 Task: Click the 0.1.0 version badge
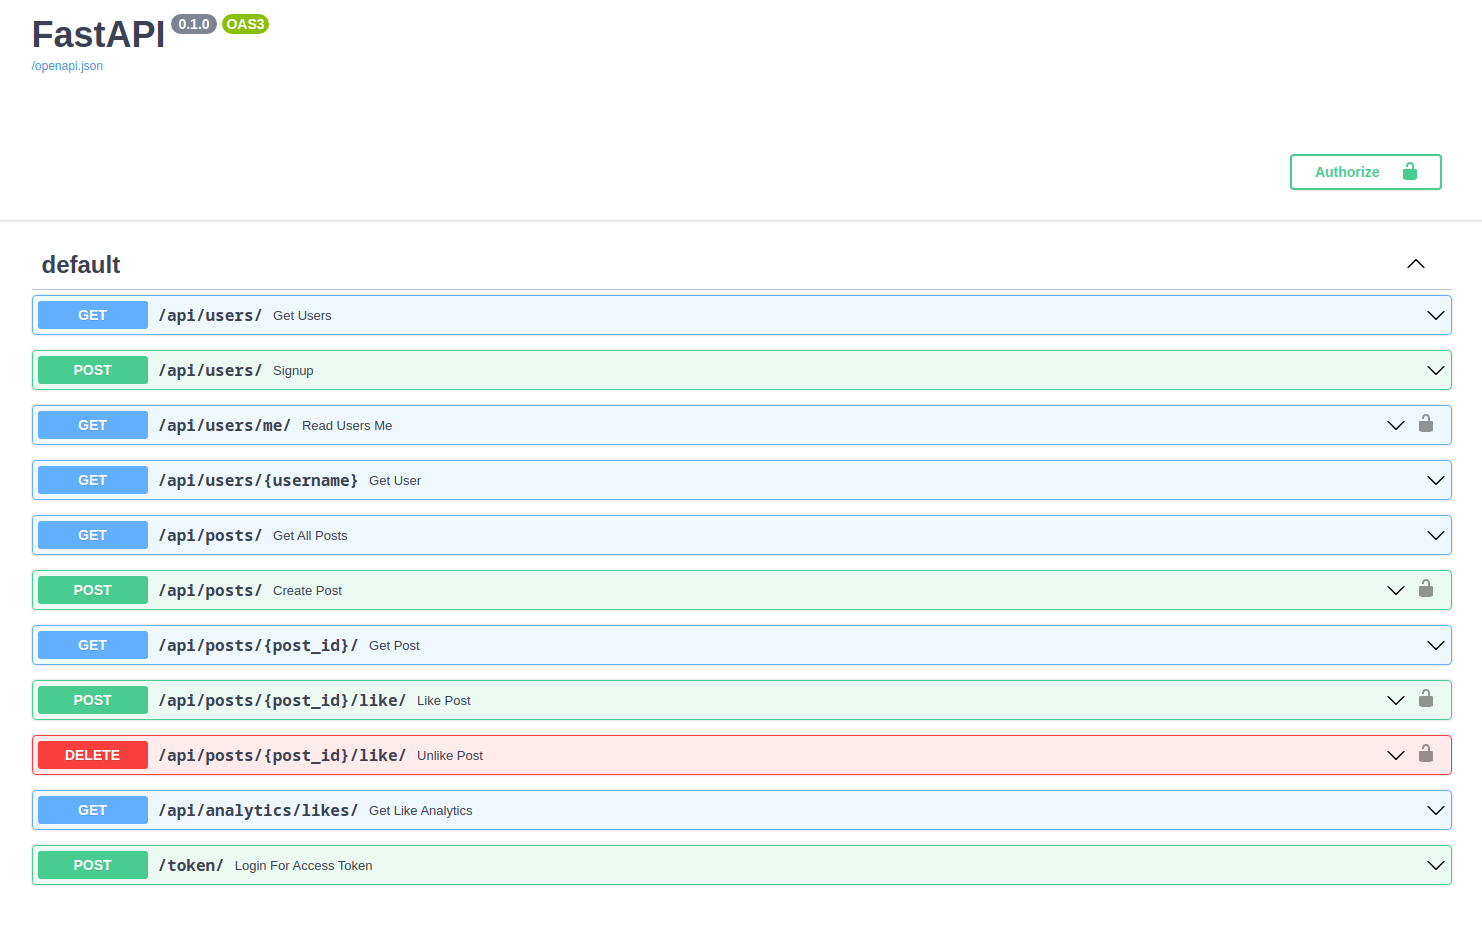[194, 24]
